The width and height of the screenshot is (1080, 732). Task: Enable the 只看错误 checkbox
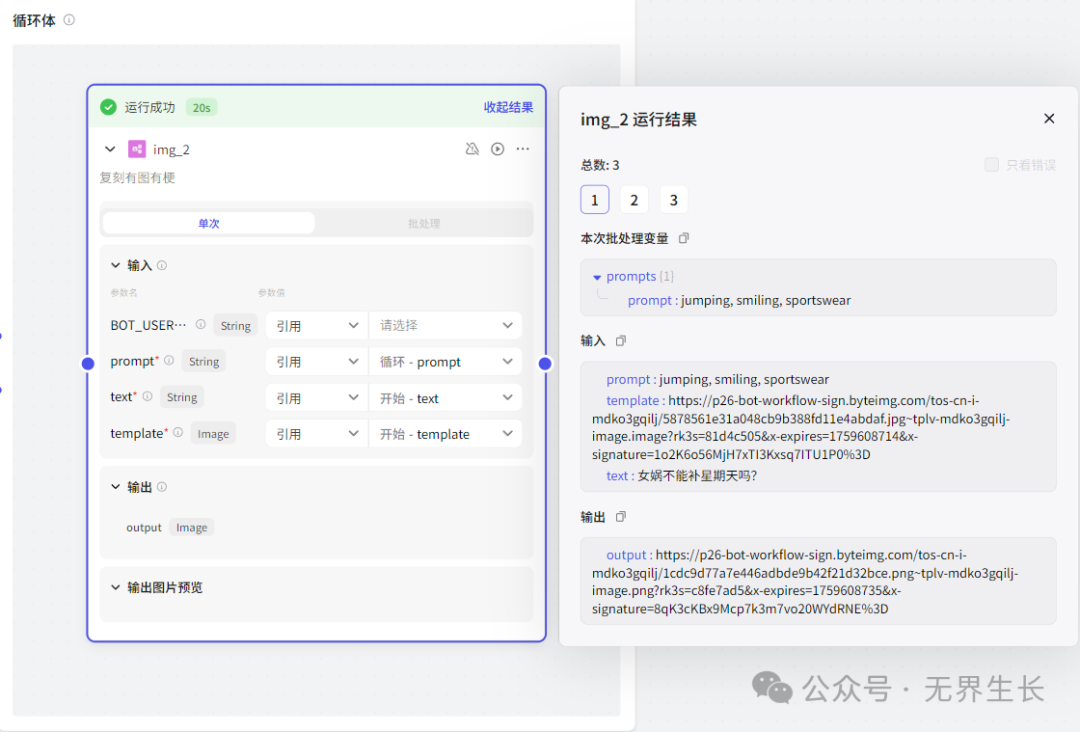click(x=991, y=165)
